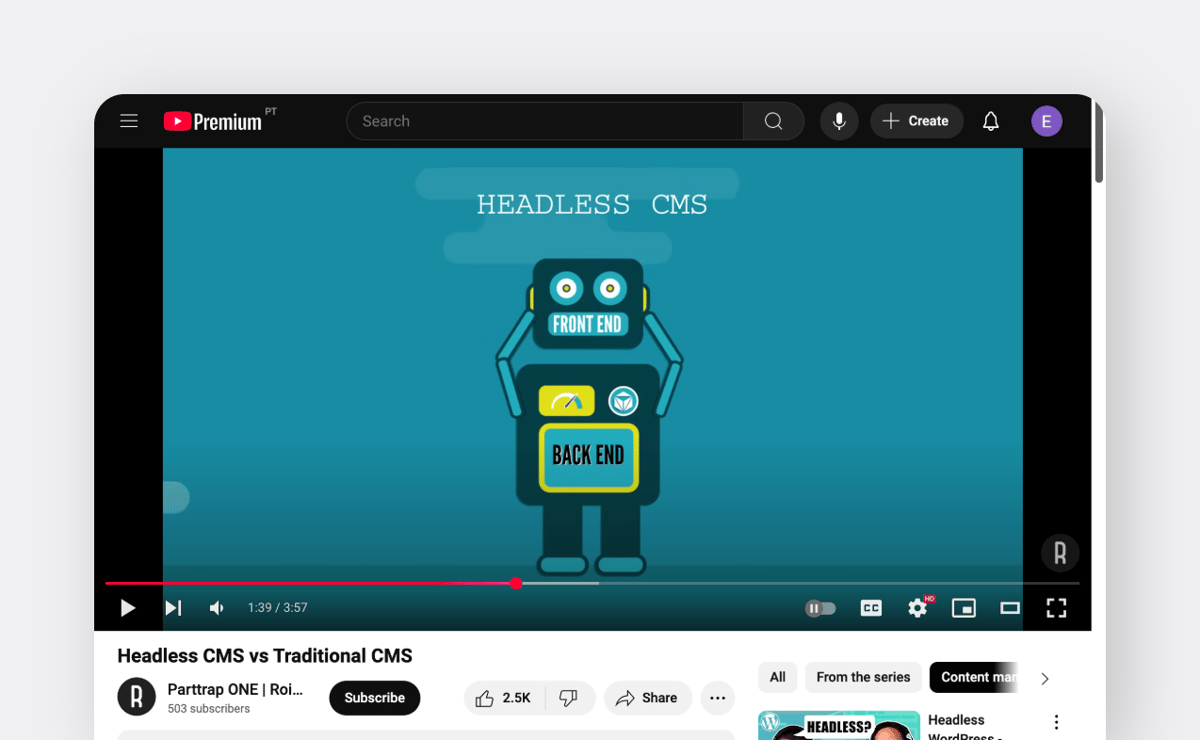
Task: Select the All filter chip
Action: (778, 677)
